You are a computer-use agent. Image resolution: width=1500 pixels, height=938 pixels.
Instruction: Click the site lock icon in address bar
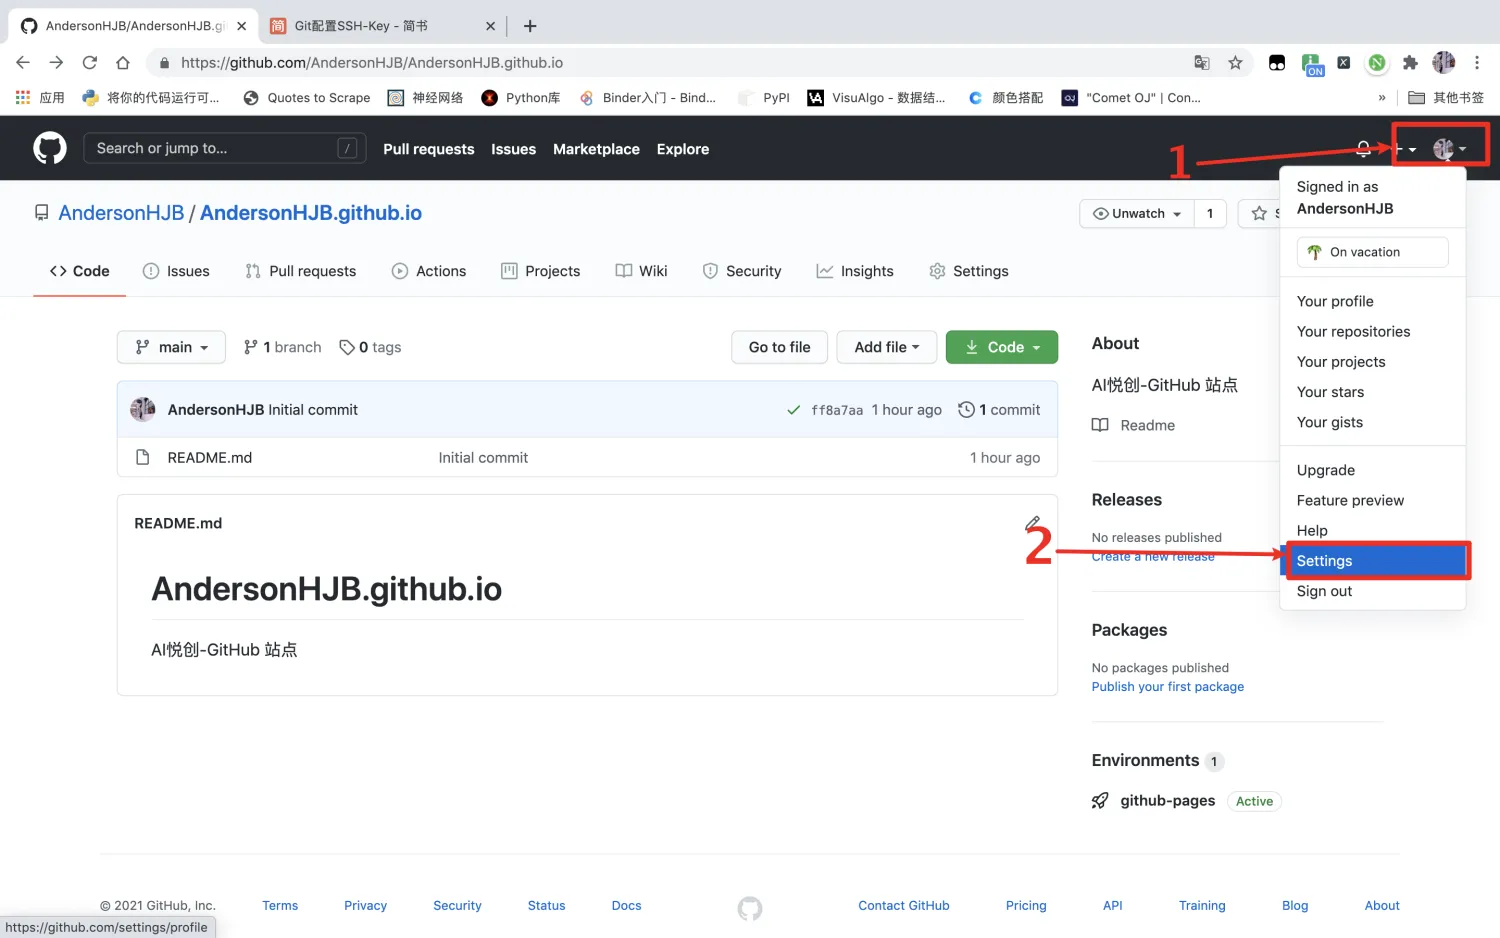pyautogui.click(x=164, y=62)
